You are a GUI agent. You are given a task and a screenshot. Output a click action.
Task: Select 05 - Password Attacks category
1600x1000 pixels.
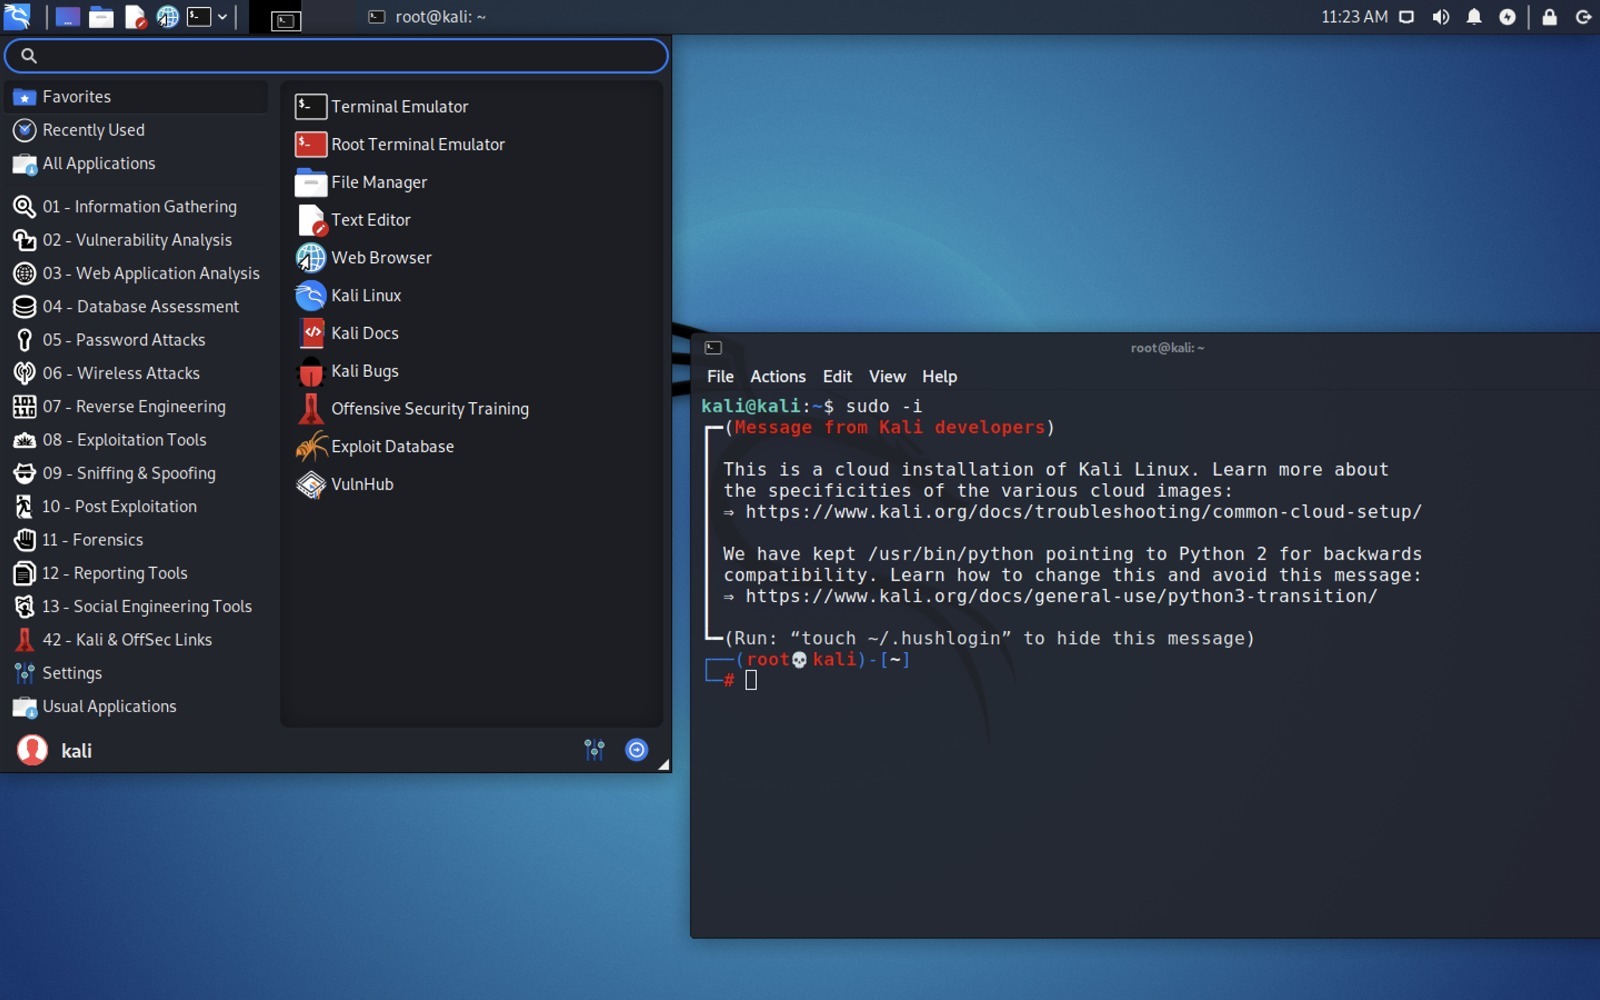(136, 340)
